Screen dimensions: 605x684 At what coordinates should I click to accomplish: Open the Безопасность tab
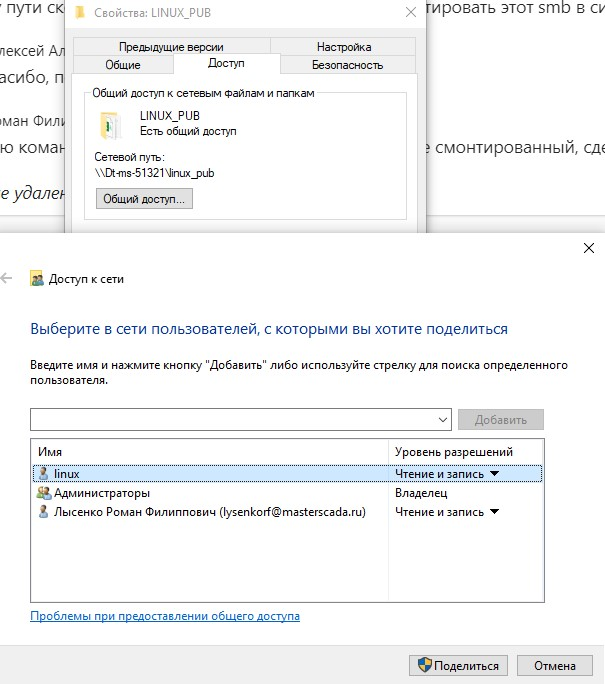click(347, 65)
